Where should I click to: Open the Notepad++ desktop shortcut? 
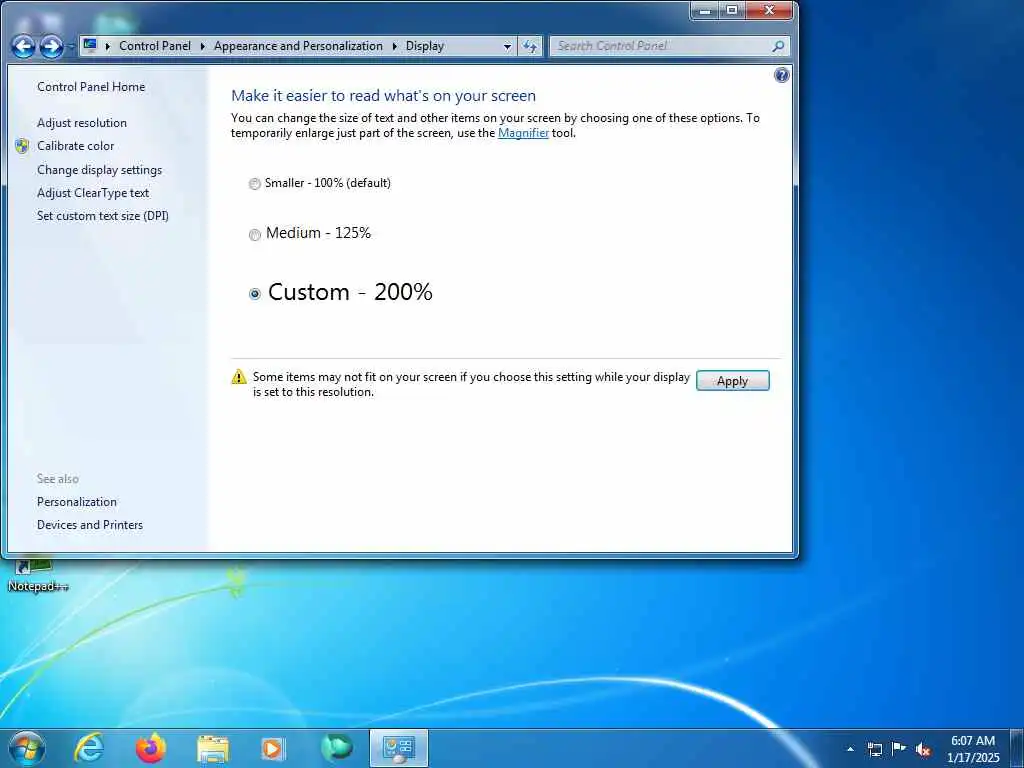point(37,576)
